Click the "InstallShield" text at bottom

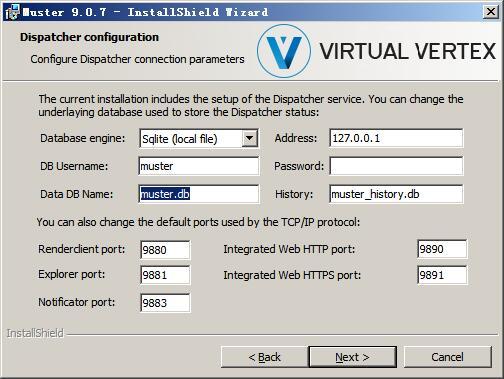35,333
